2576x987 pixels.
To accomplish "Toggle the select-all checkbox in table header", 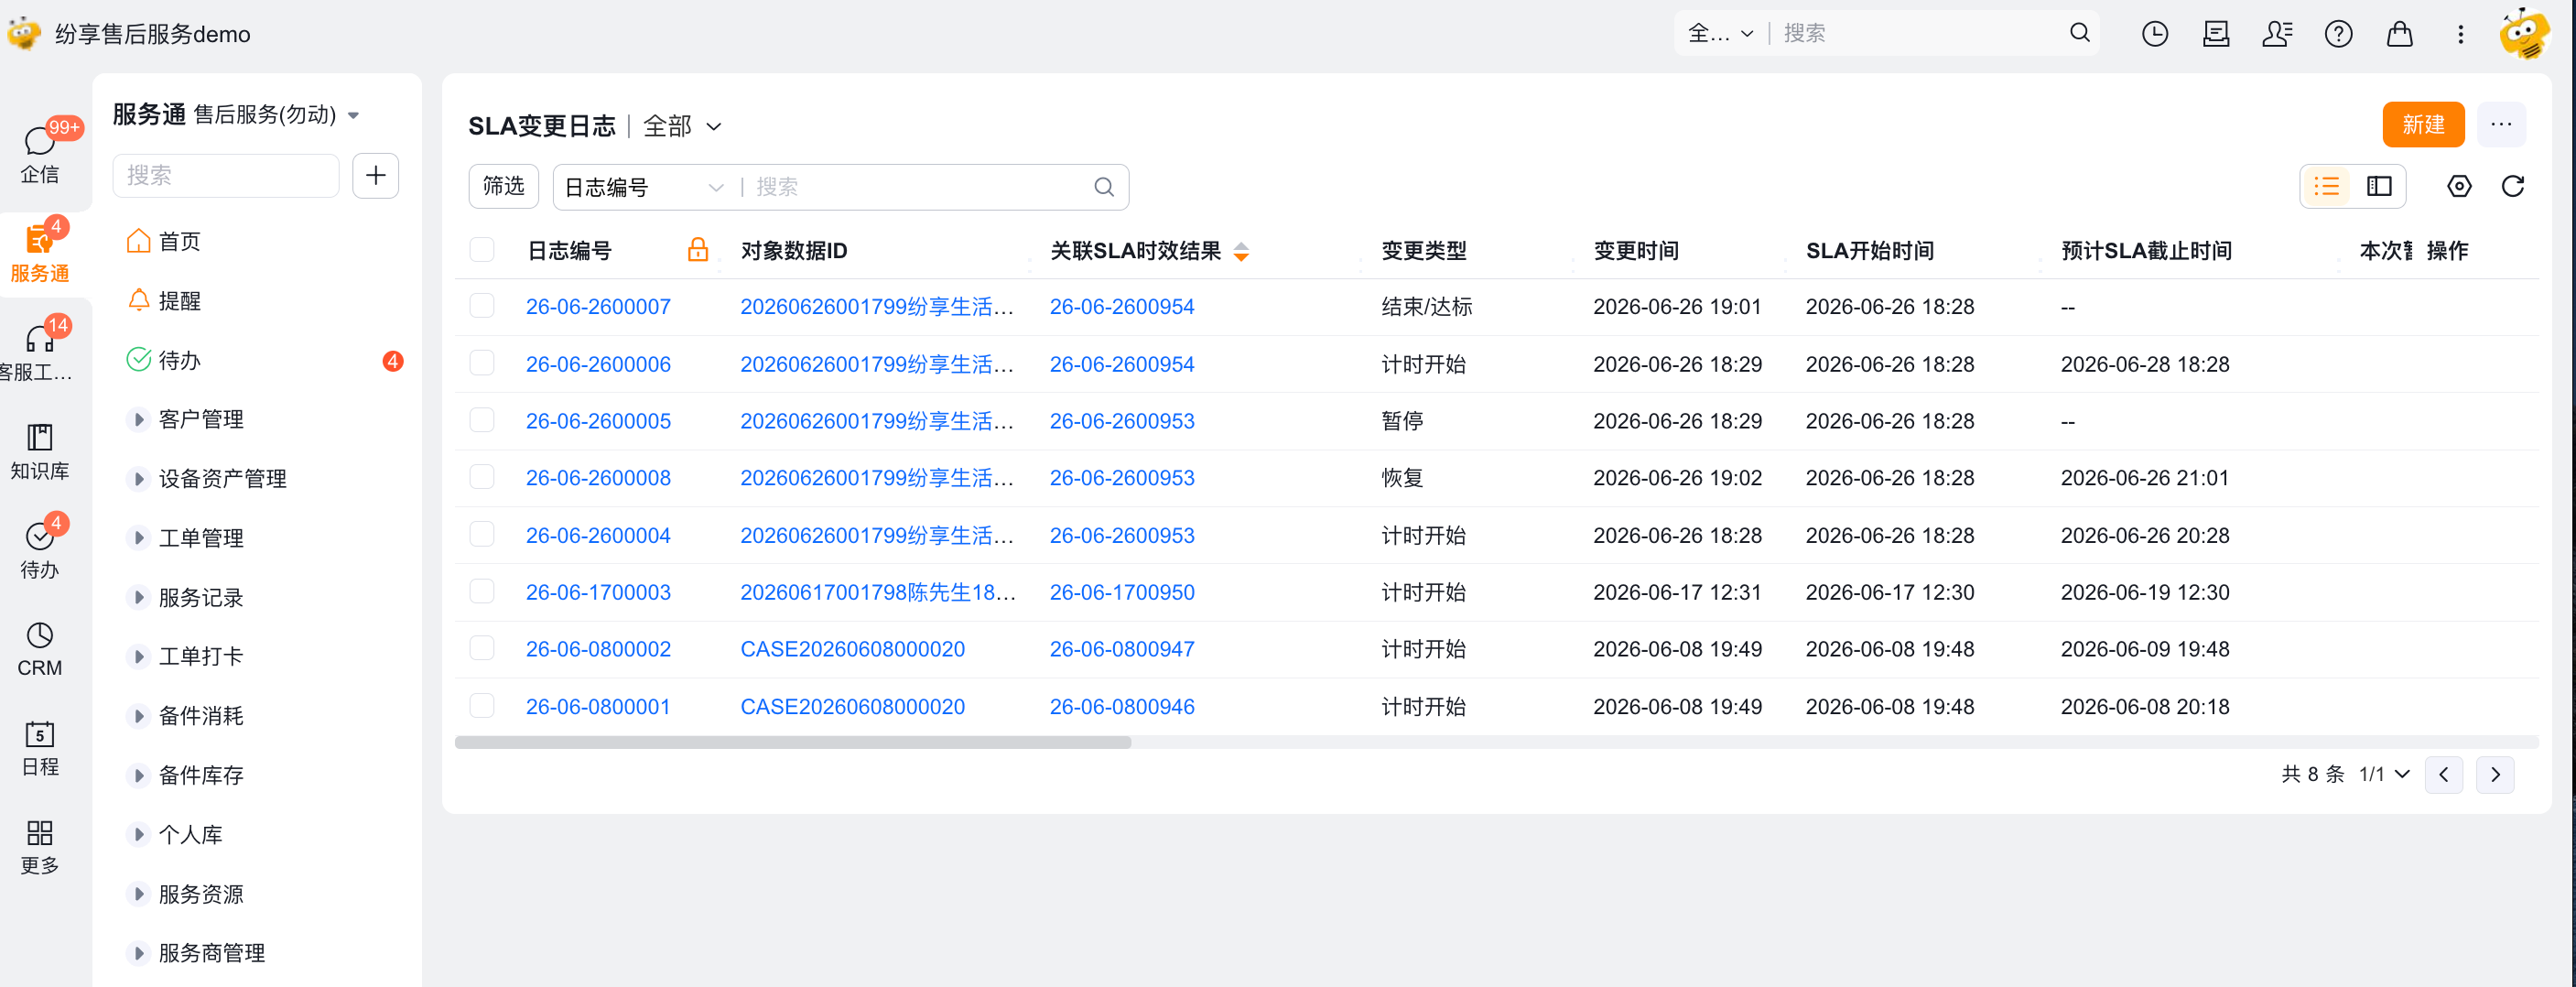I will (x=482, y=250).
